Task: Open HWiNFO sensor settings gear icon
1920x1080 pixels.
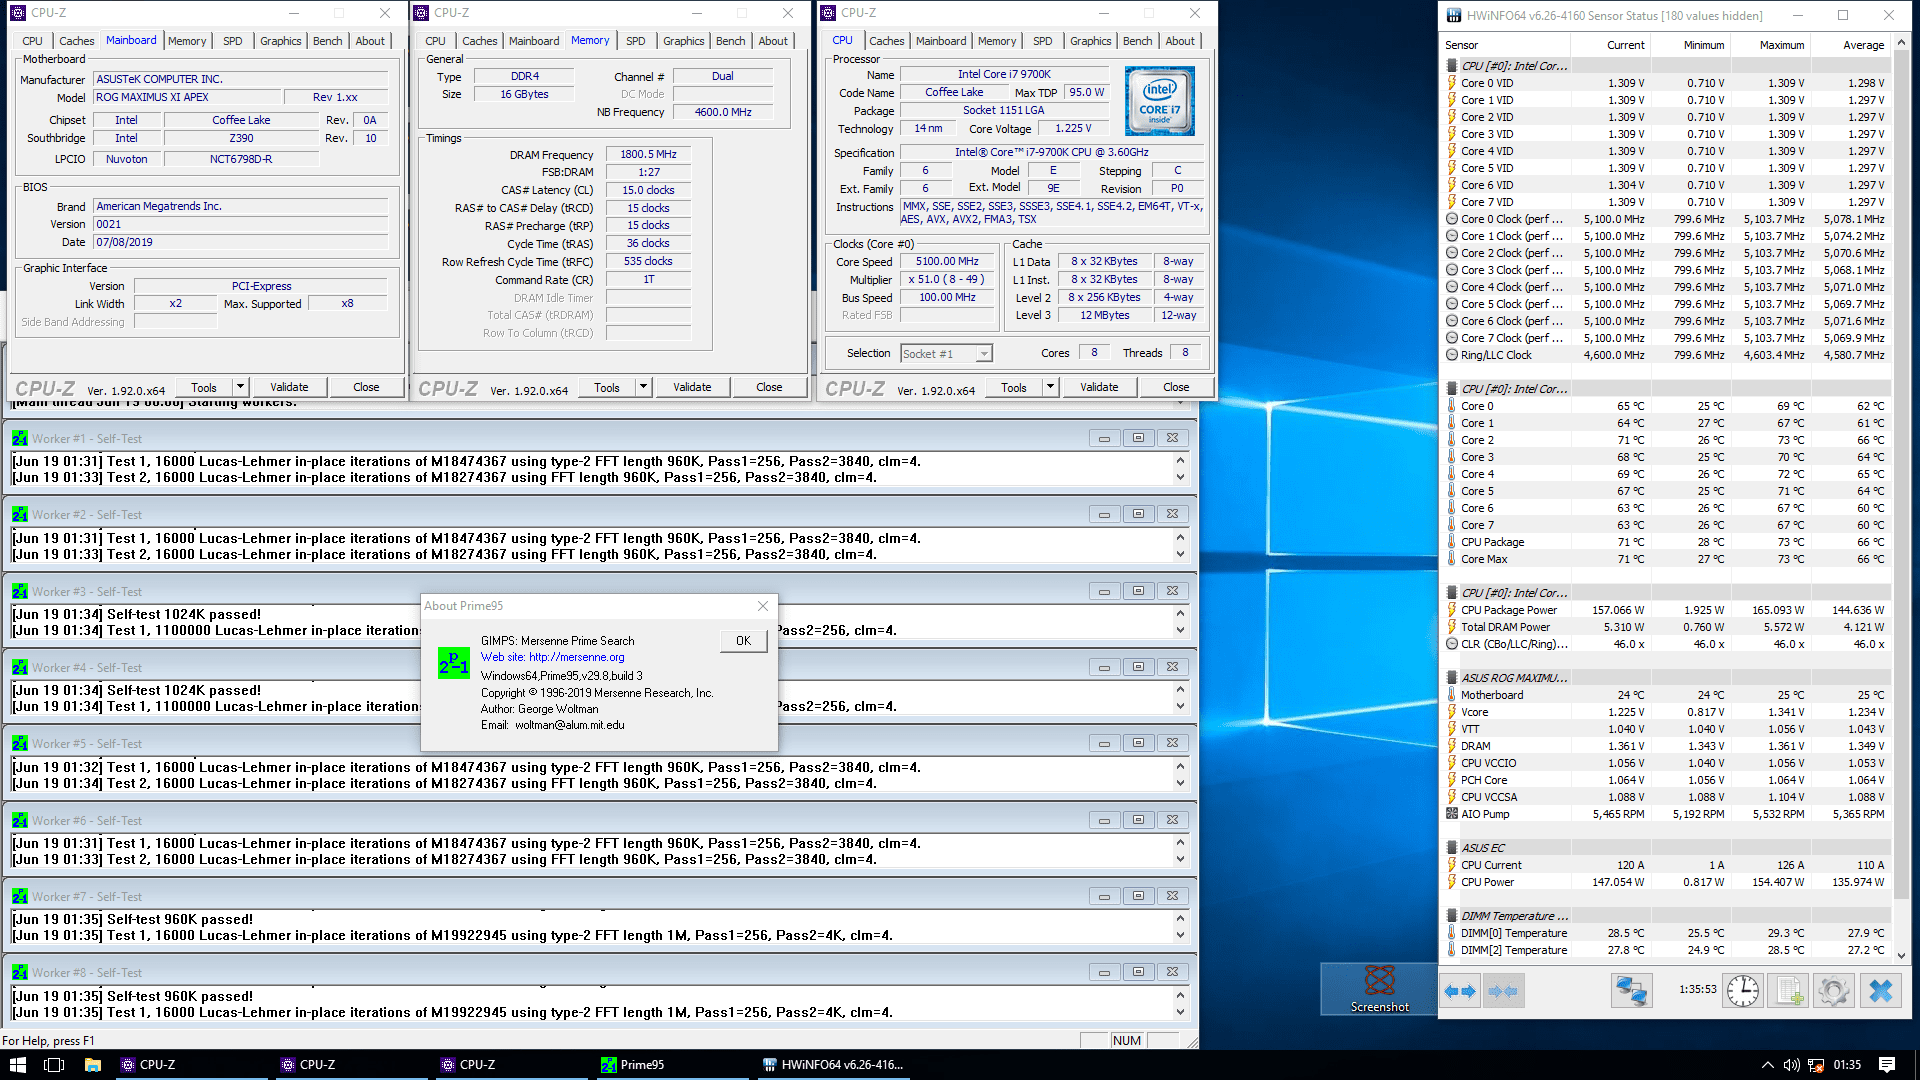Action: [x=1834, y=991]
